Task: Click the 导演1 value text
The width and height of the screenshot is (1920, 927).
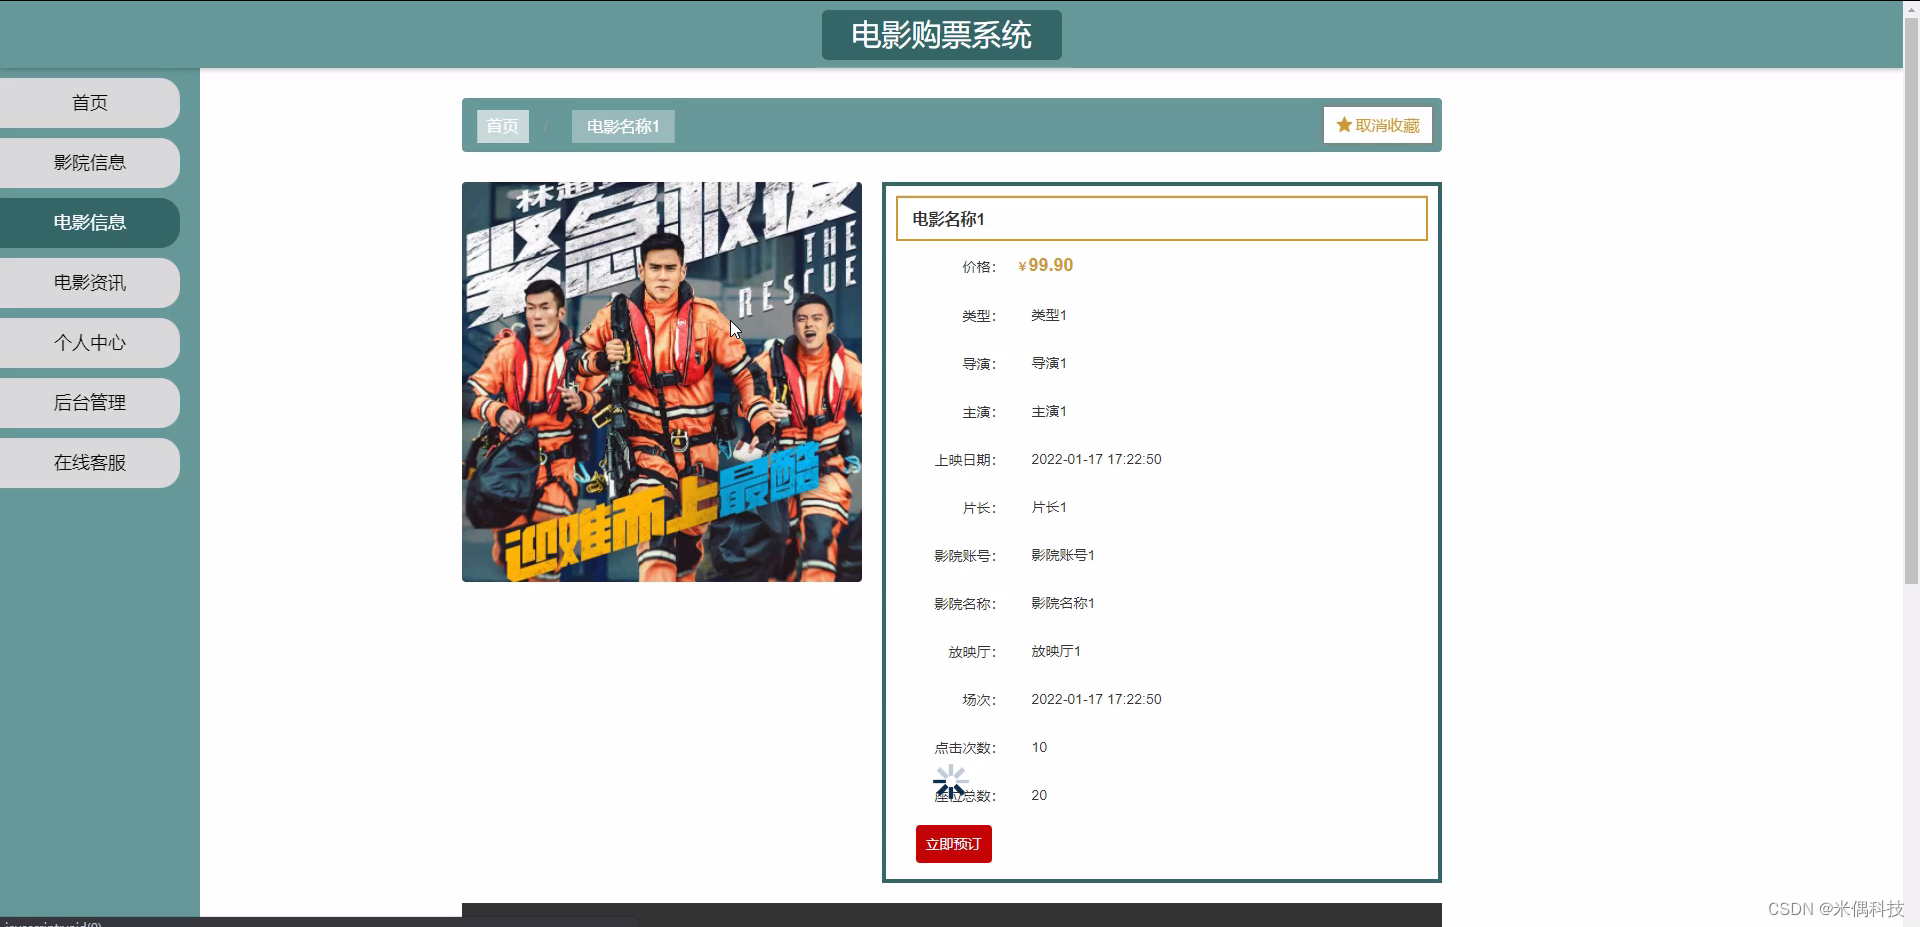Action: pyautogui.click(x=1049, y=363)
